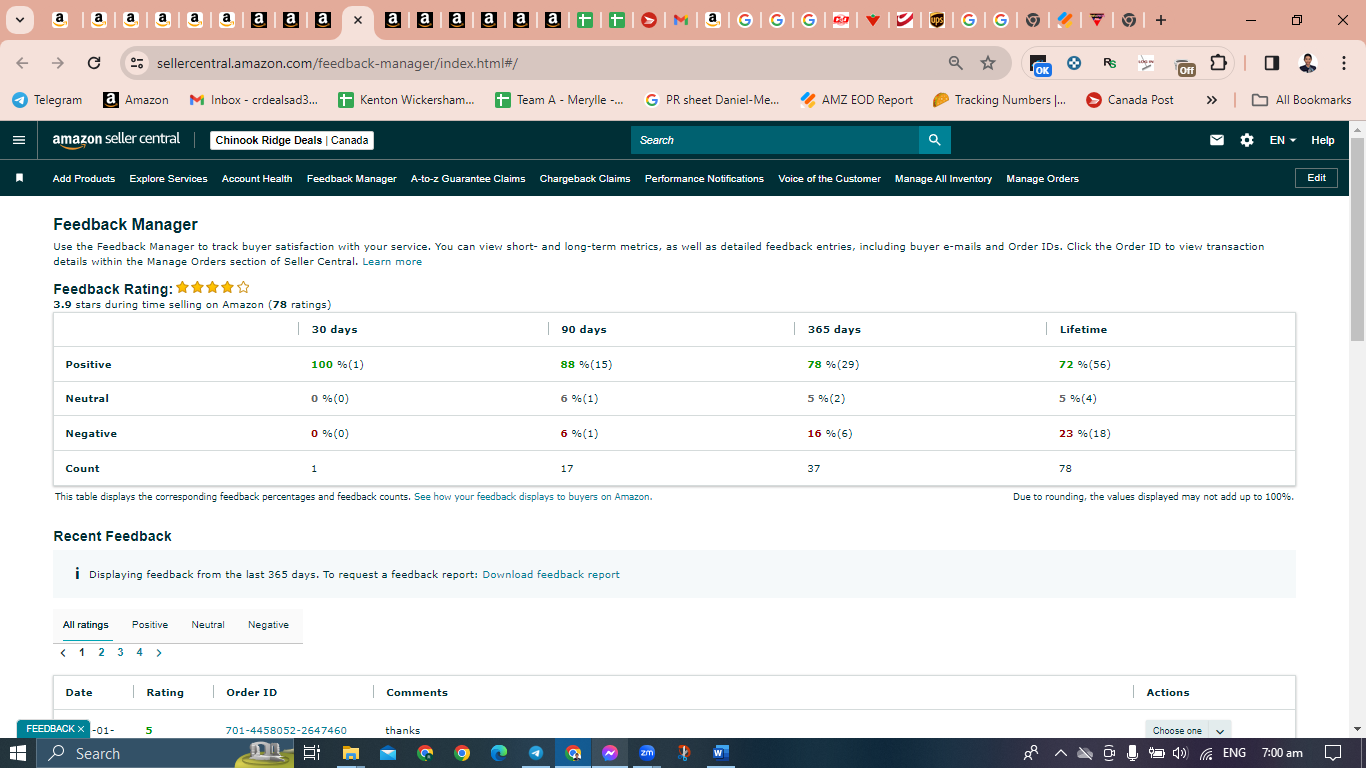Expand the Choose one actions dropdown

tap(1188, 730)
